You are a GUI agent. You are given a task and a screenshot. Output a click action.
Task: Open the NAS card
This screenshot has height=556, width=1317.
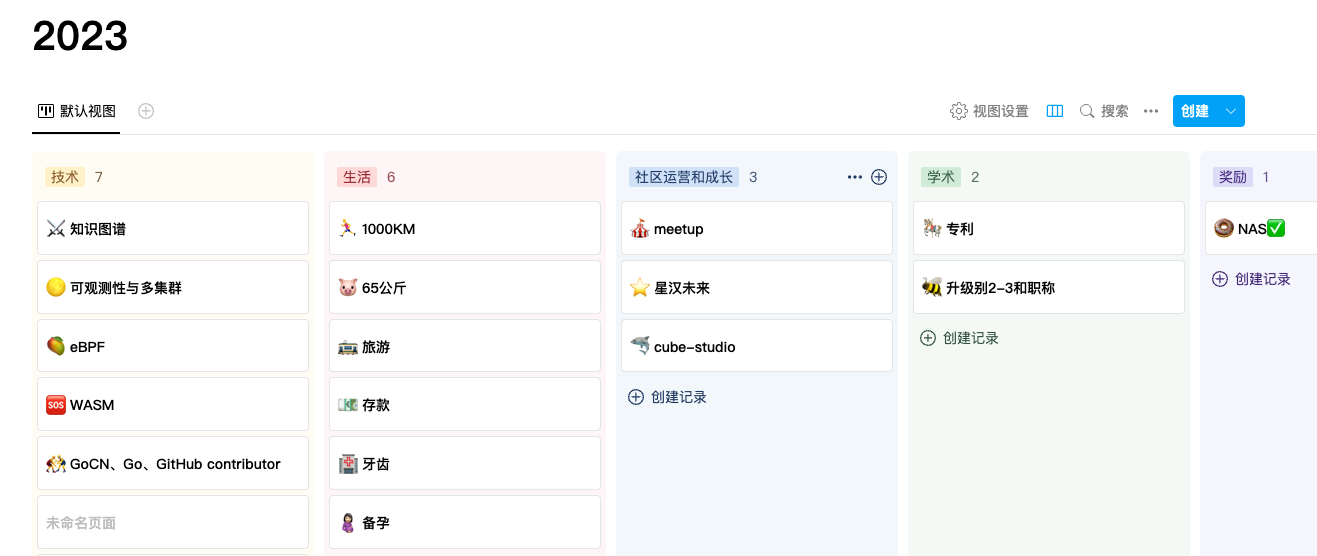(x=1261, y=228)
